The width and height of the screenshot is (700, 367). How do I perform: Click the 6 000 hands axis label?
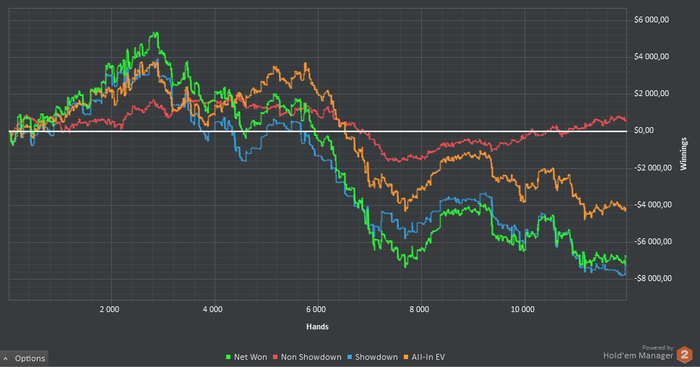[x=316, y=309]
